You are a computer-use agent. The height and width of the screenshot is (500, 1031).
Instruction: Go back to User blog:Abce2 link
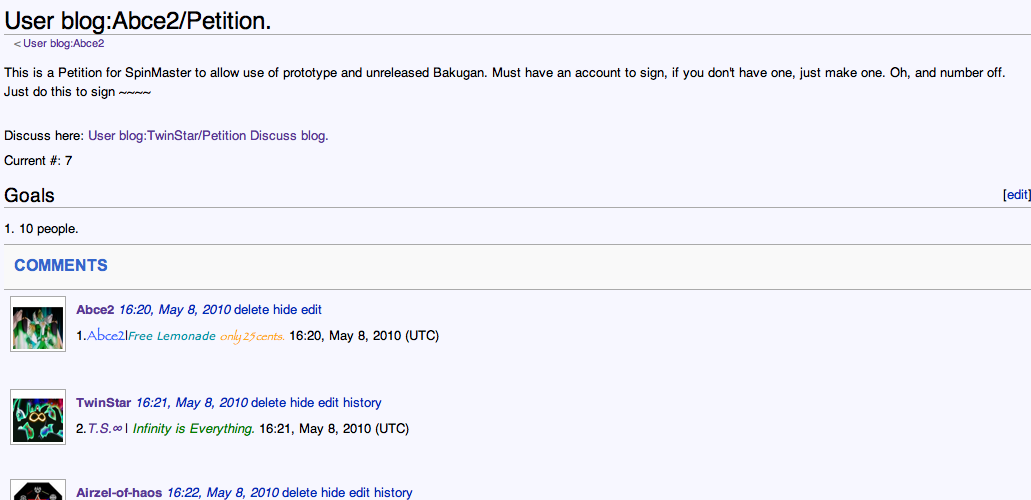tap(63, 44)
